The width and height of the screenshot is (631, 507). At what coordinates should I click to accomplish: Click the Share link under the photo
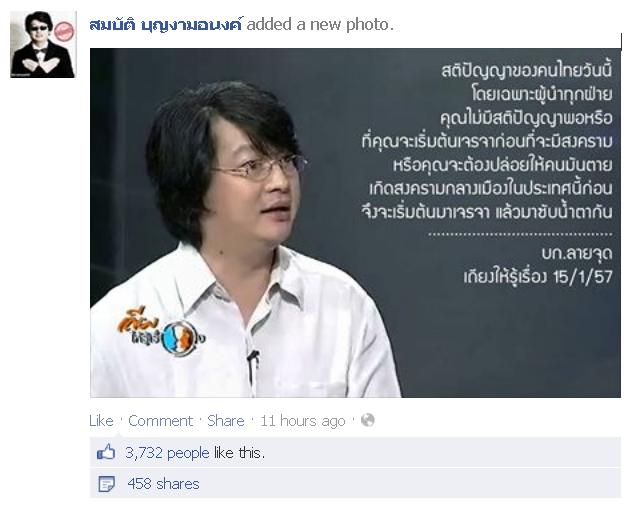coord(226,421)
